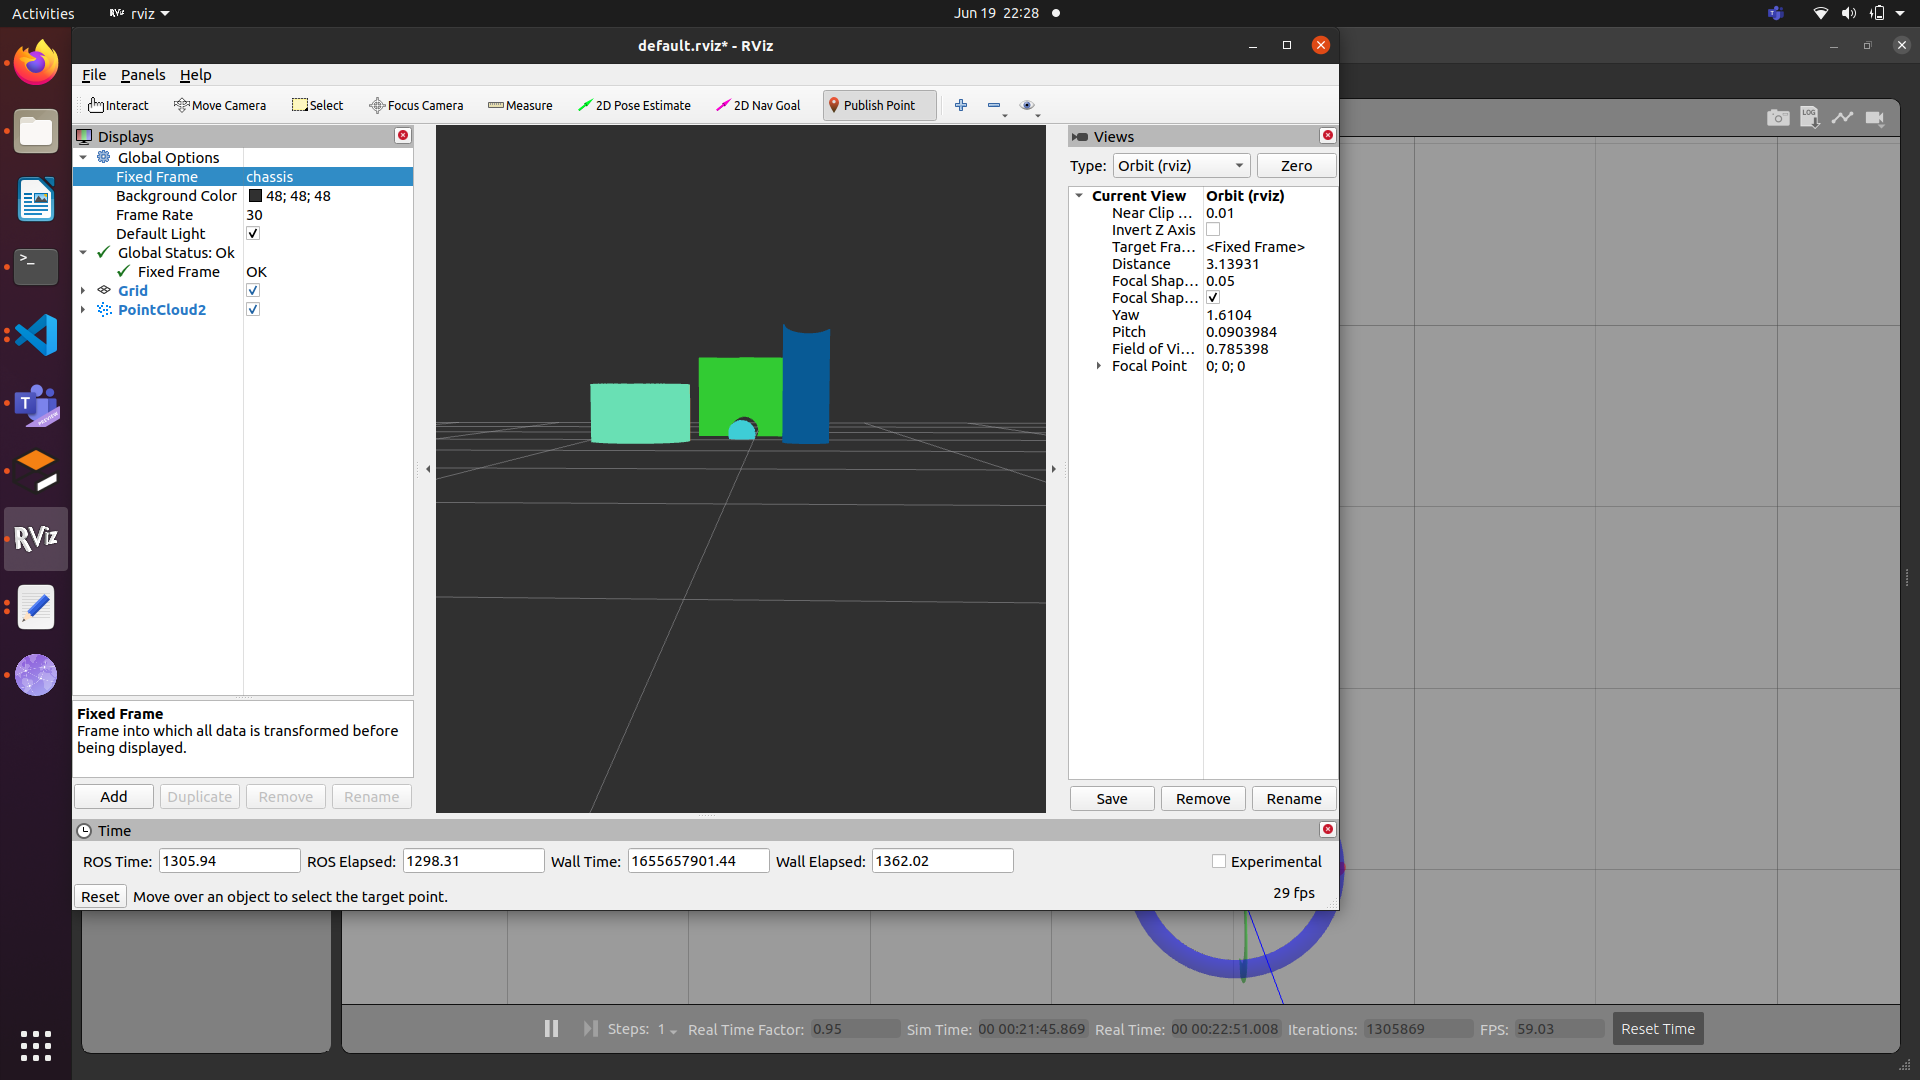1920x1080 pixels.
Task: Click Add to insert a new display
Action: point(113,796)
